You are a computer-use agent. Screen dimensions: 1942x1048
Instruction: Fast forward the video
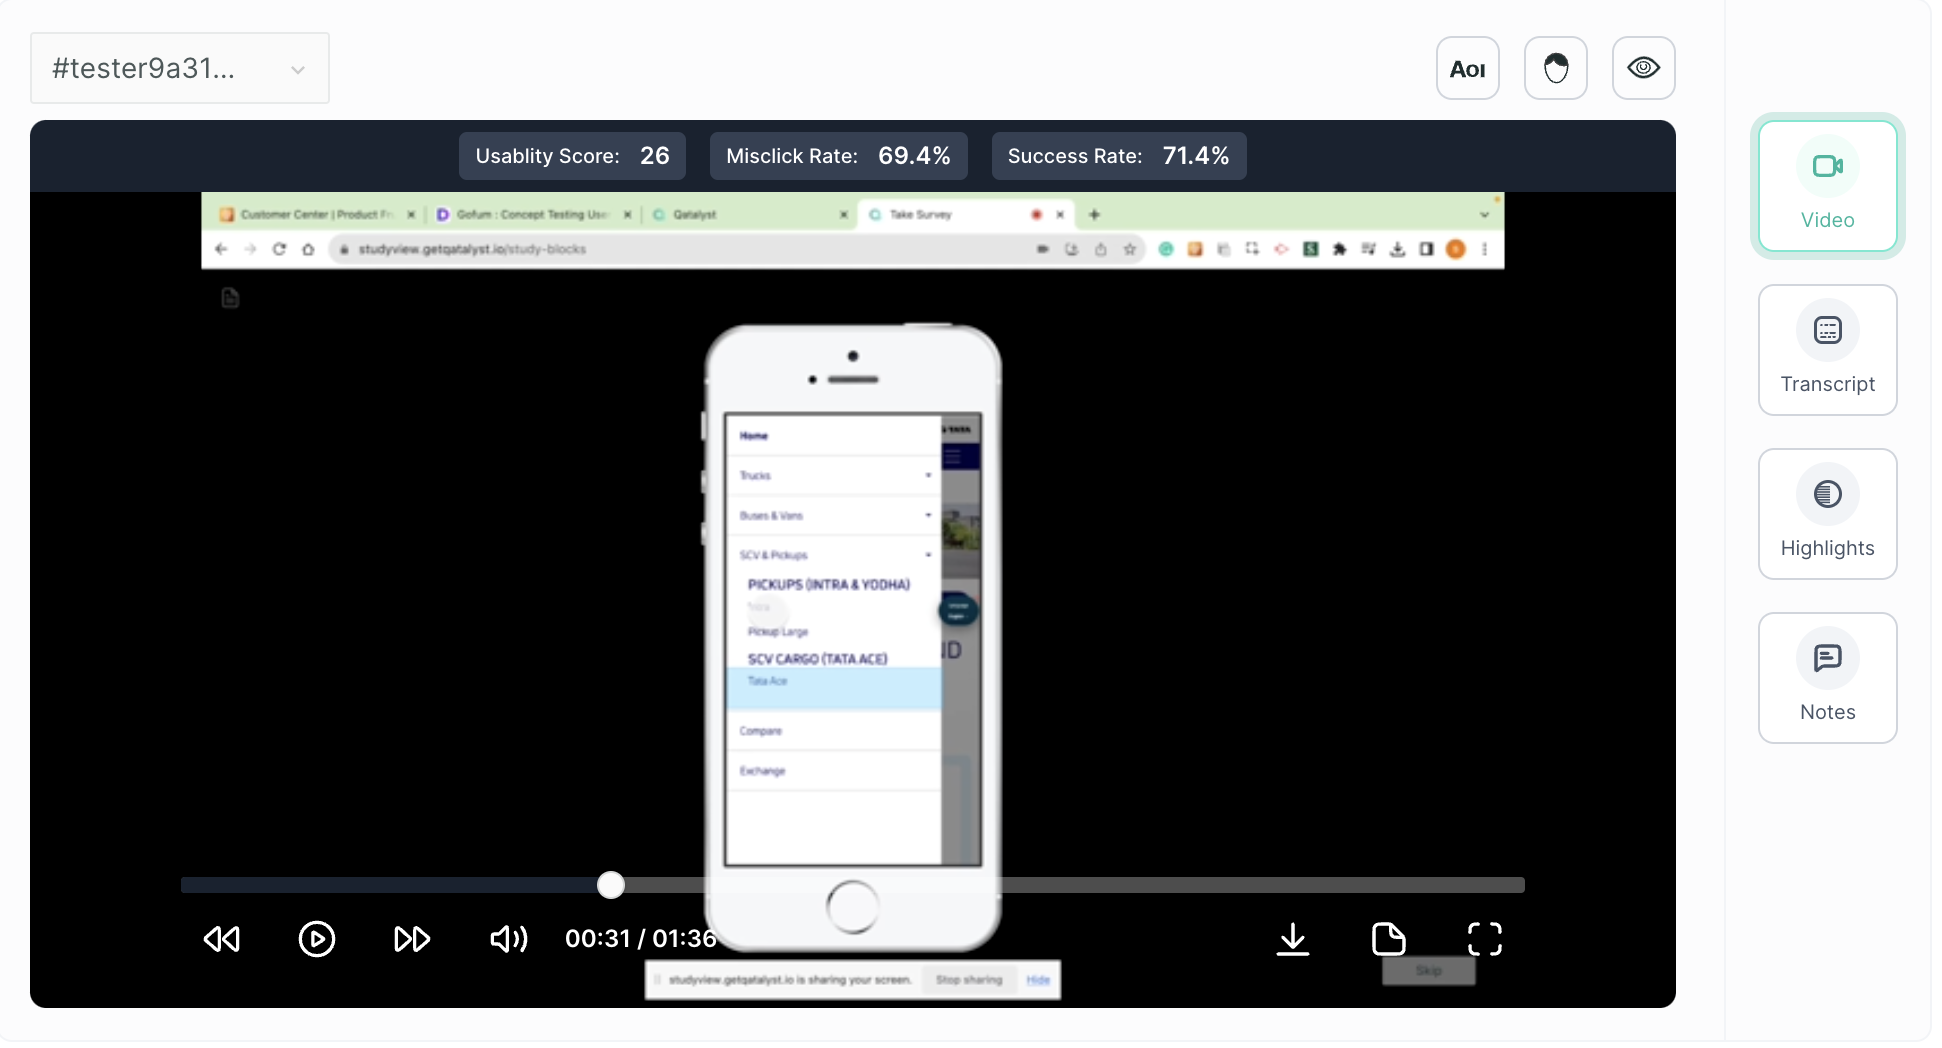(x=412, y=939)
